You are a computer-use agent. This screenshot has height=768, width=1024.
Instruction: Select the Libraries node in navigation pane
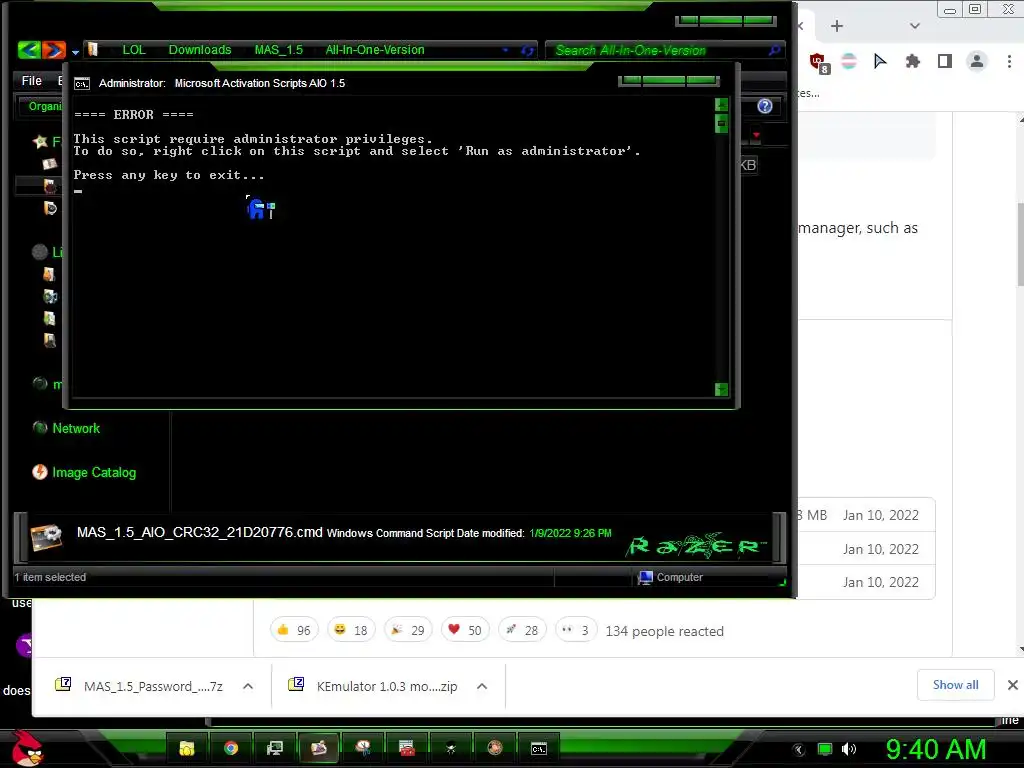pyautogui.click(x=40, y=251)
